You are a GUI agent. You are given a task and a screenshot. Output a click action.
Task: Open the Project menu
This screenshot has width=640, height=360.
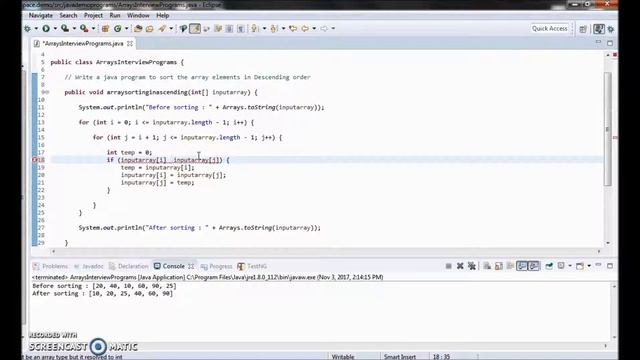tap(93, 16)
